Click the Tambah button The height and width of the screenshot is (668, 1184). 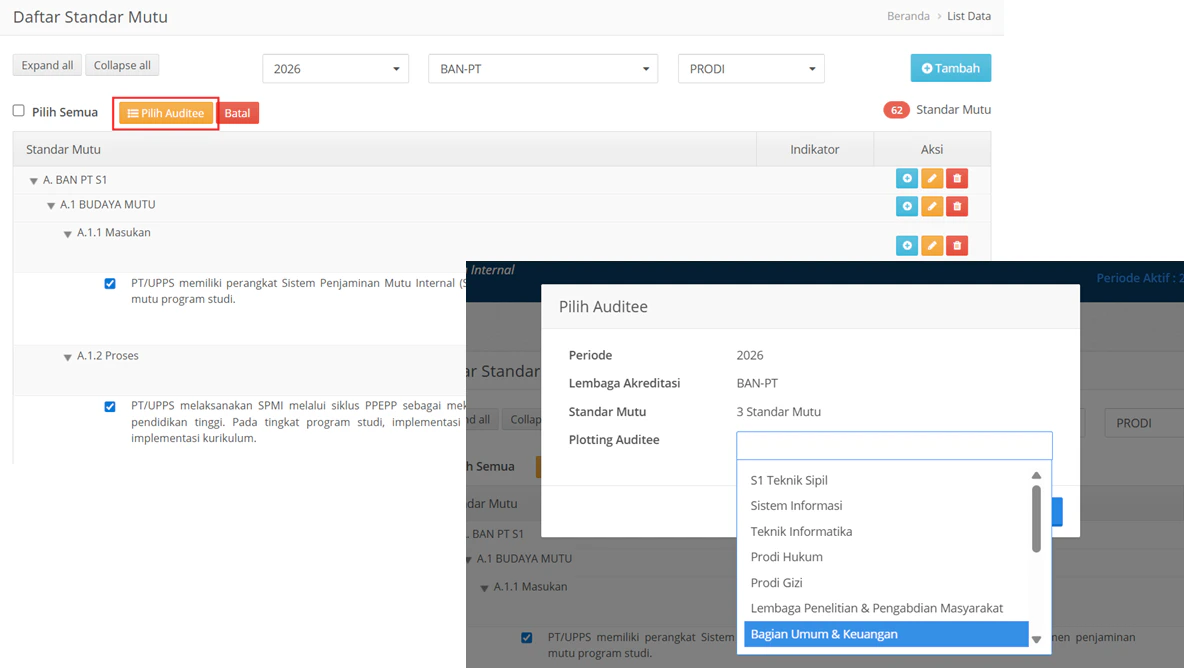coord(951,68)
